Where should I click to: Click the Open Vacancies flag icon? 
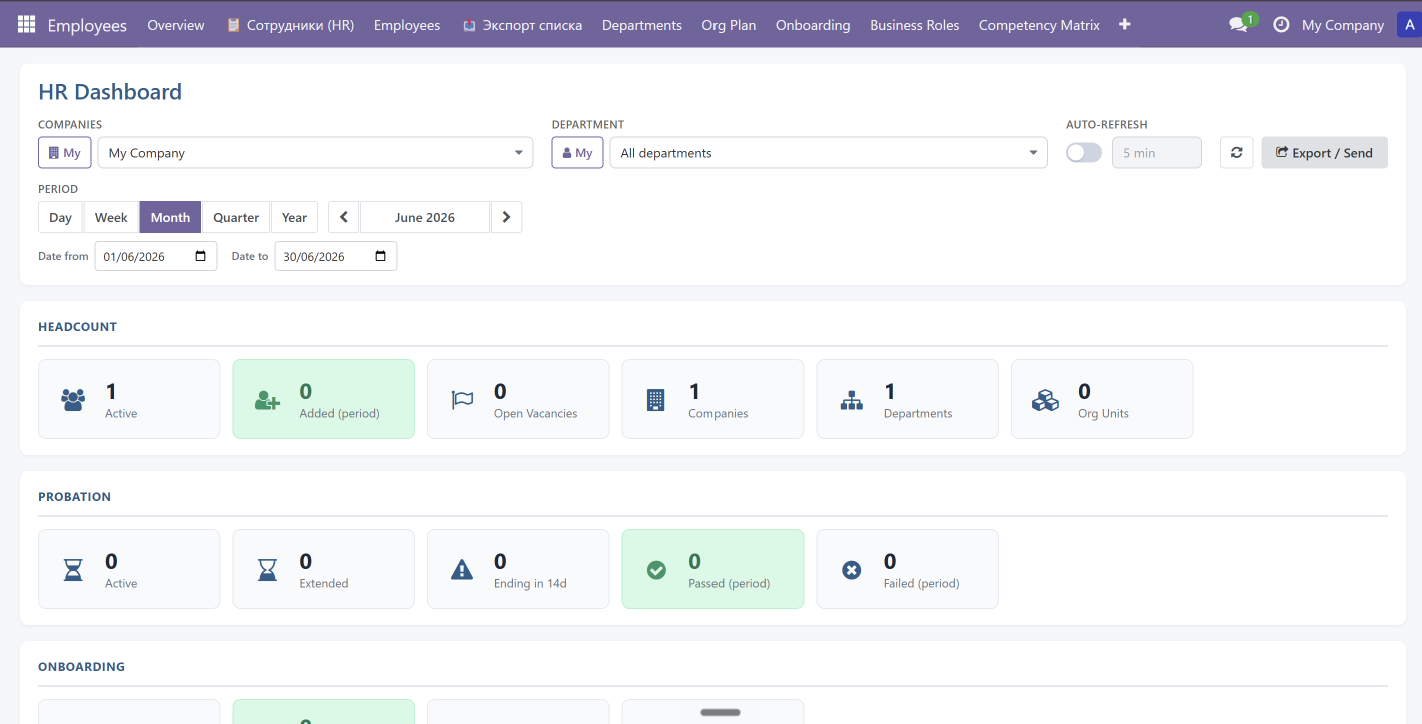[462, 400]
